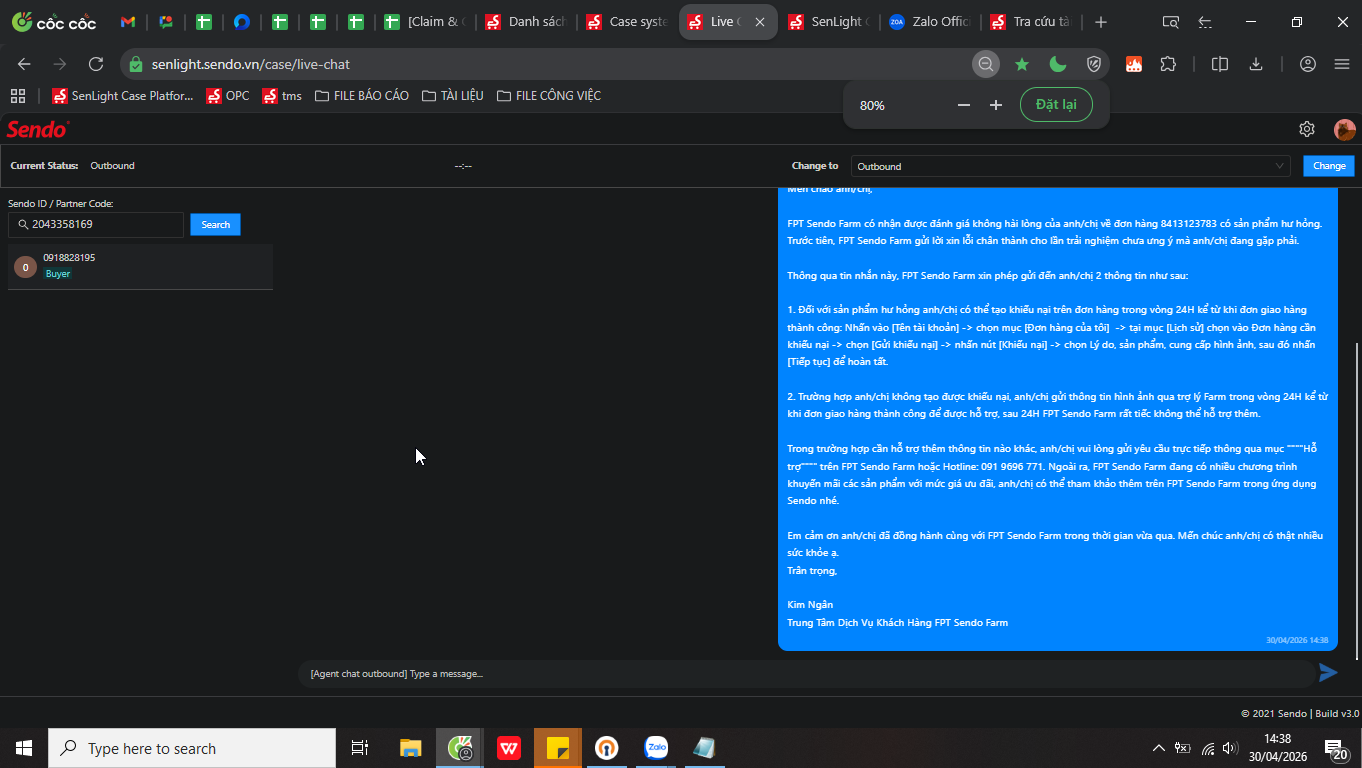
Task: Switch to the Tra cứu tab
Action: tap(1030, 22)
